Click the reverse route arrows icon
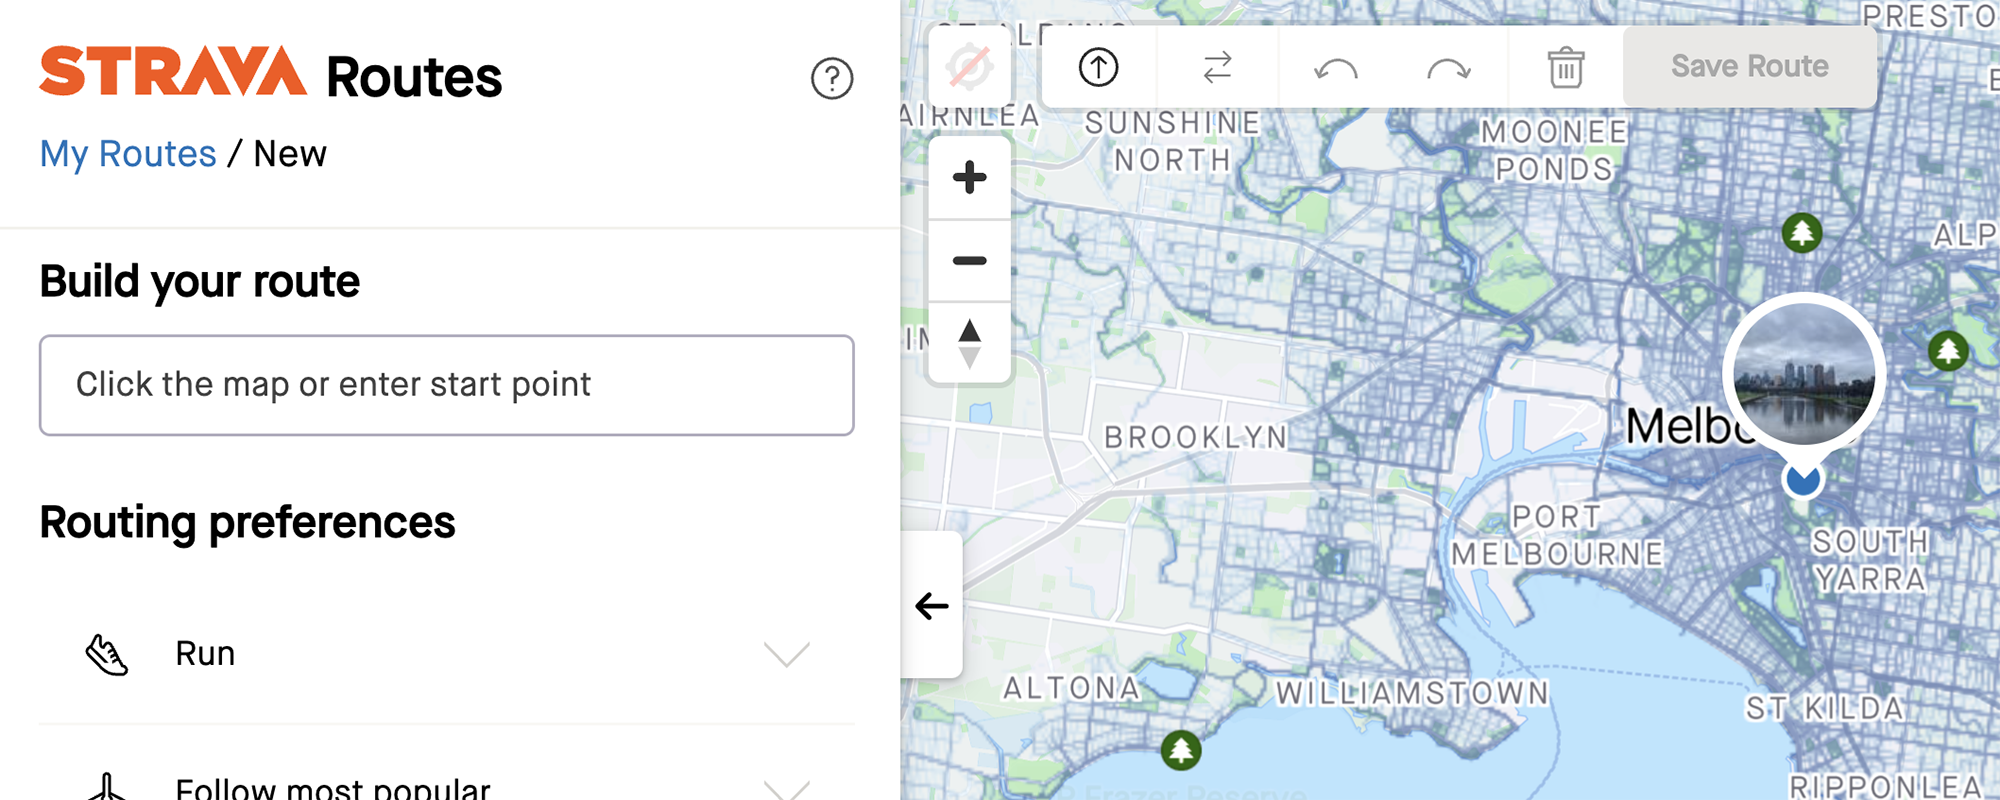This screenshot has width=2000, height=800. (x=1217, y=67)
